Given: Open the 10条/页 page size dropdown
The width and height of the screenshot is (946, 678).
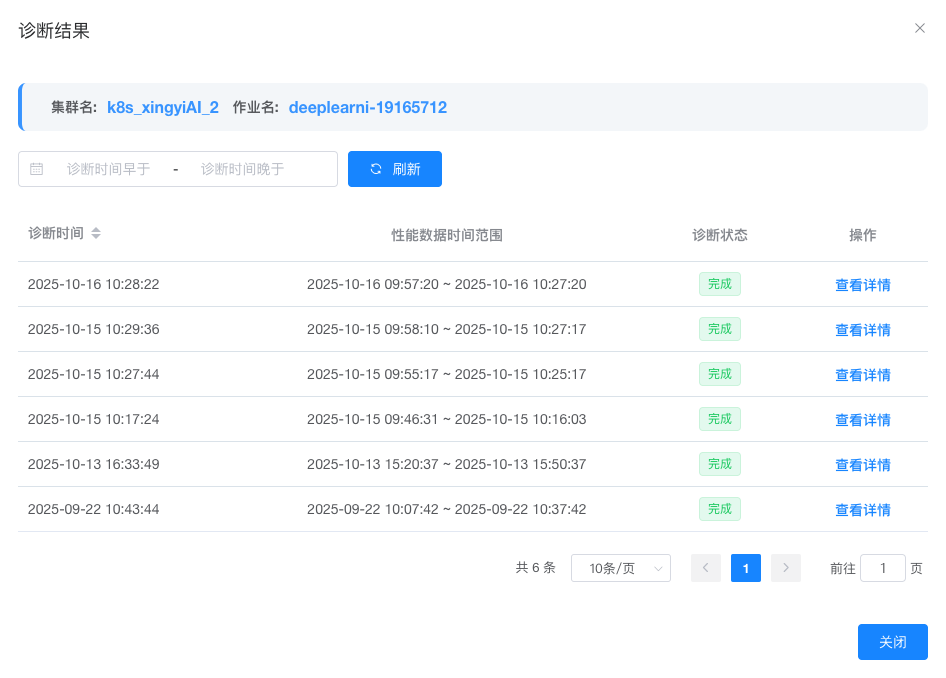Looking at the screenshot, I should (x=620, y=568).
